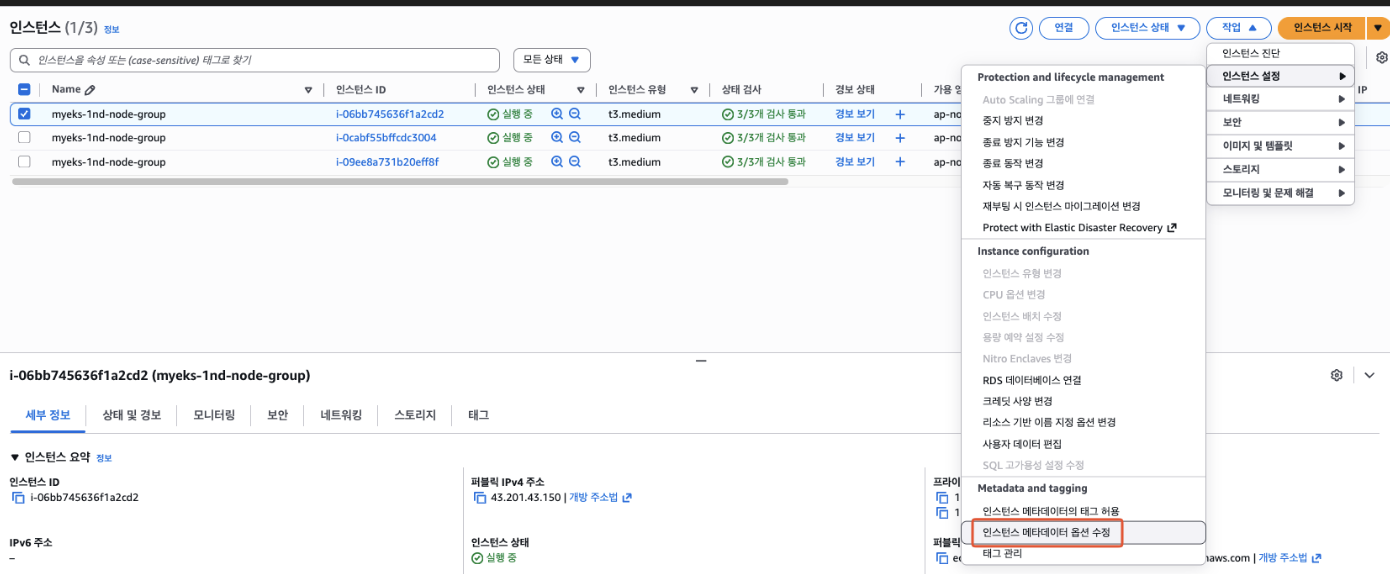
Task: Expand the 이미지 및 템플릿 submenu
Action: point(1280,146)
